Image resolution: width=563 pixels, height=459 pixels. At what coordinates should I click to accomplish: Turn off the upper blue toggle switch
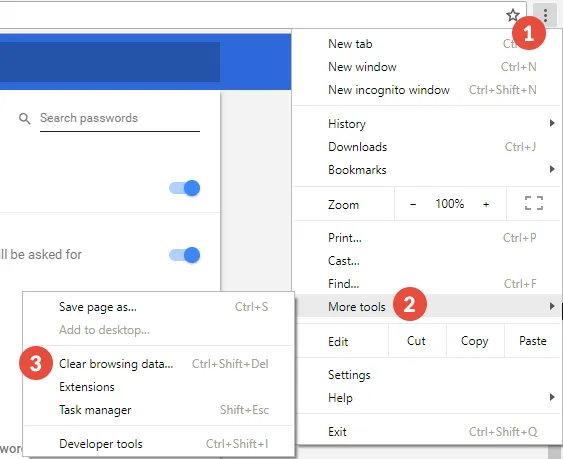pyautogui.click(x=185, y=188)
